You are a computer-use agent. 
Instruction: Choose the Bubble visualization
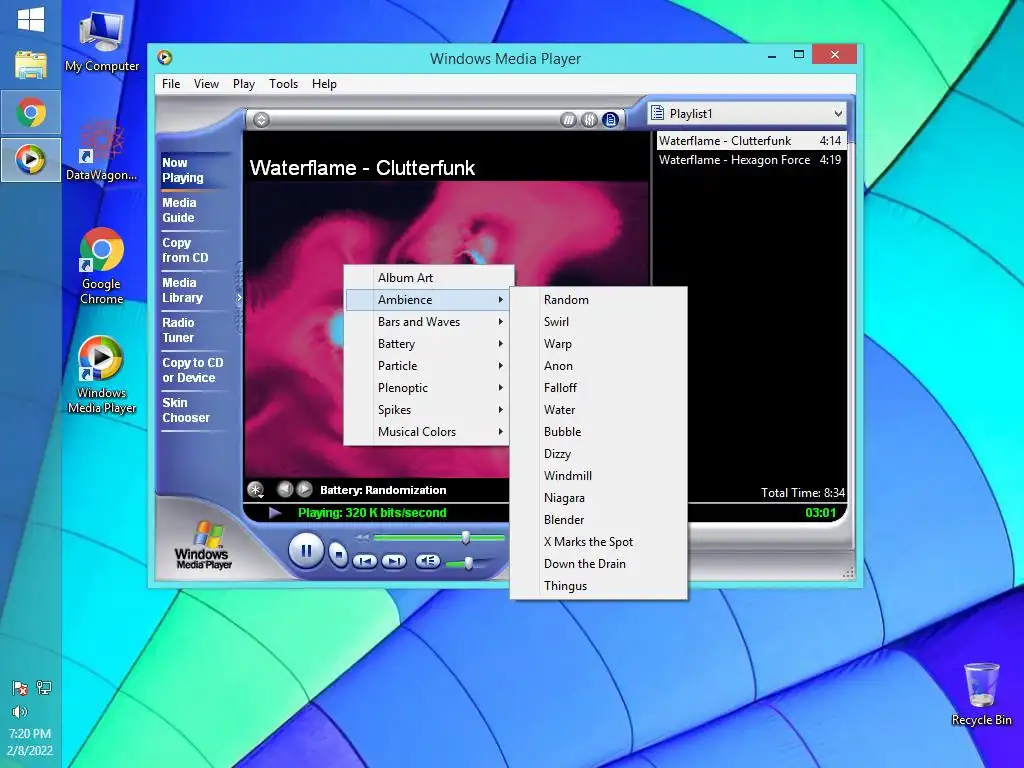(598, 432)
